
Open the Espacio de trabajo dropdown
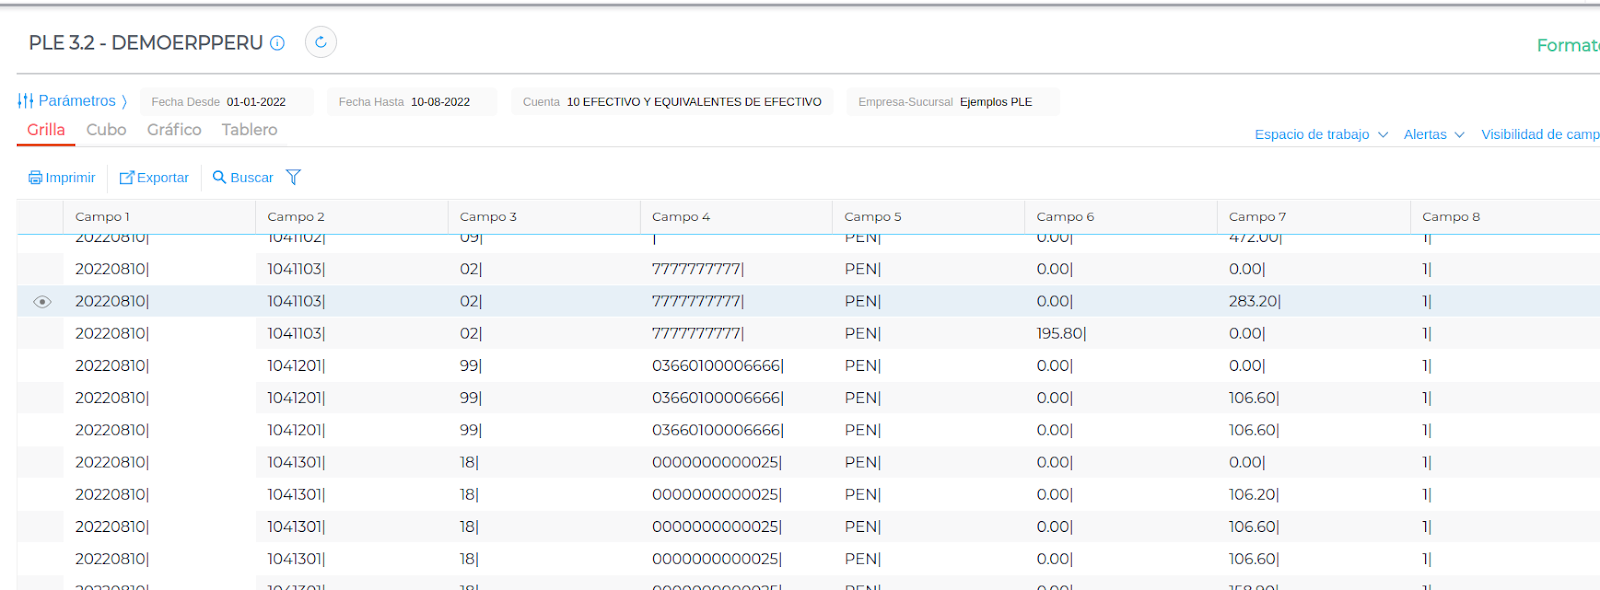(x=1321, y=134)
